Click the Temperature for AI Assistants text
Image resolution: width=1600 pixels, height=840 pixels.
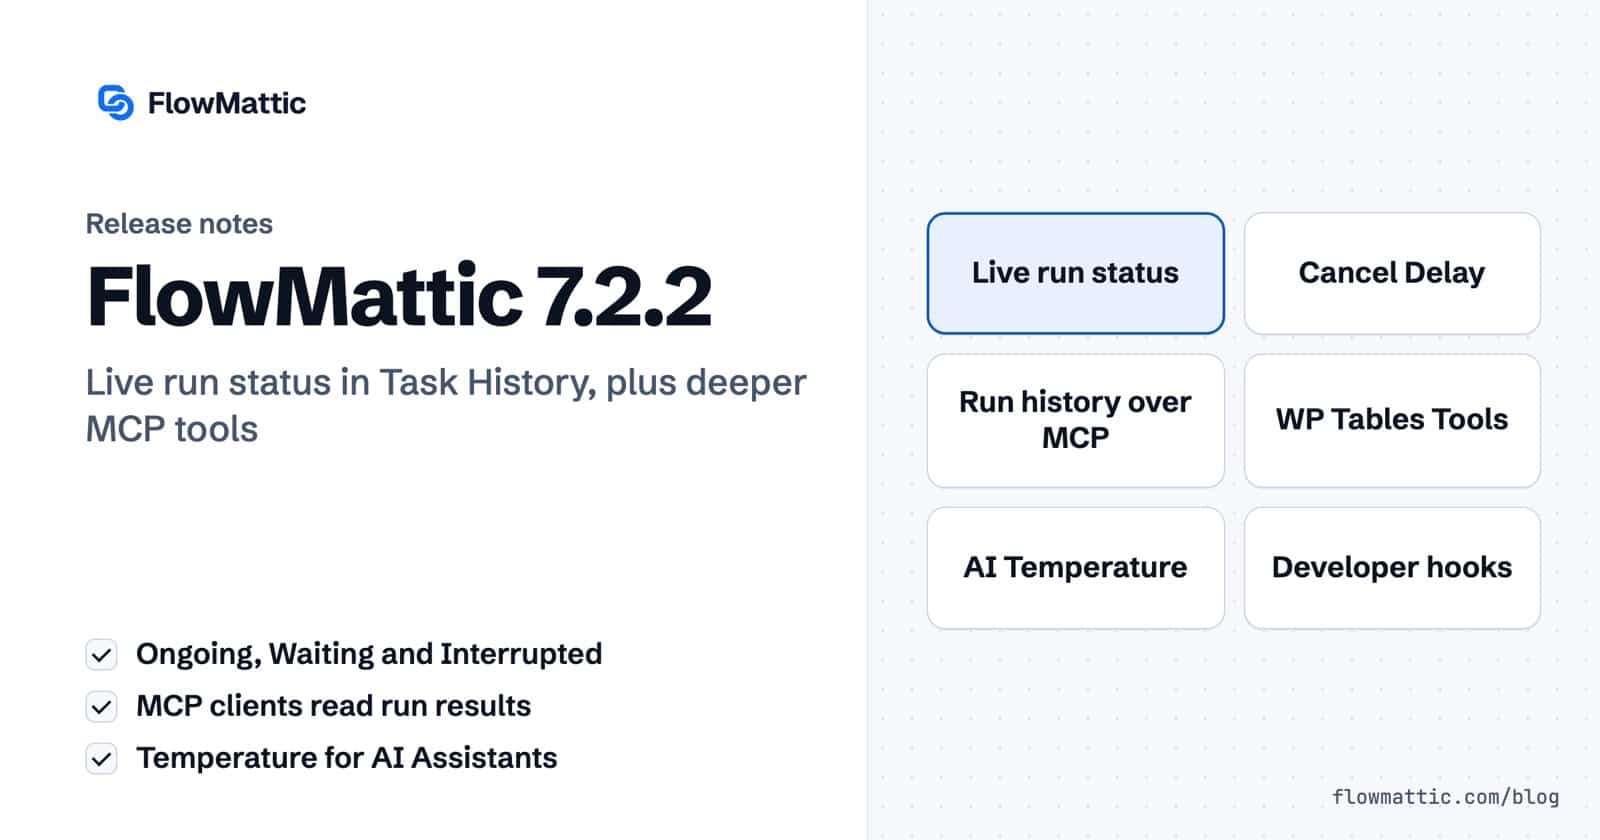click(346, 758)
